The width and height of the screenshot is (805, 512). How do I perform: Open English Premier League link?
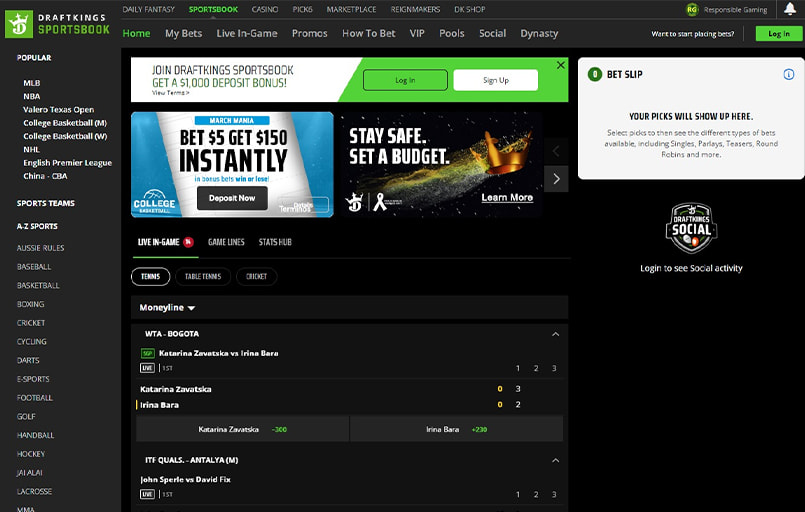(67, 163)
